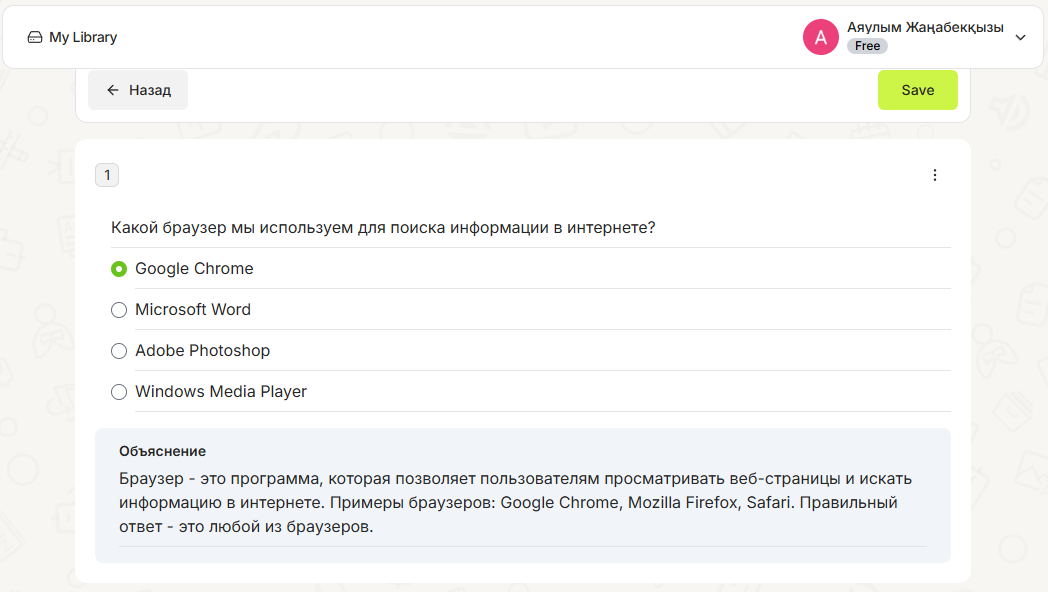Click the left arrow icon beside Назад
The height and width of the screenshot is (592, 1048).
click(113, 90)
